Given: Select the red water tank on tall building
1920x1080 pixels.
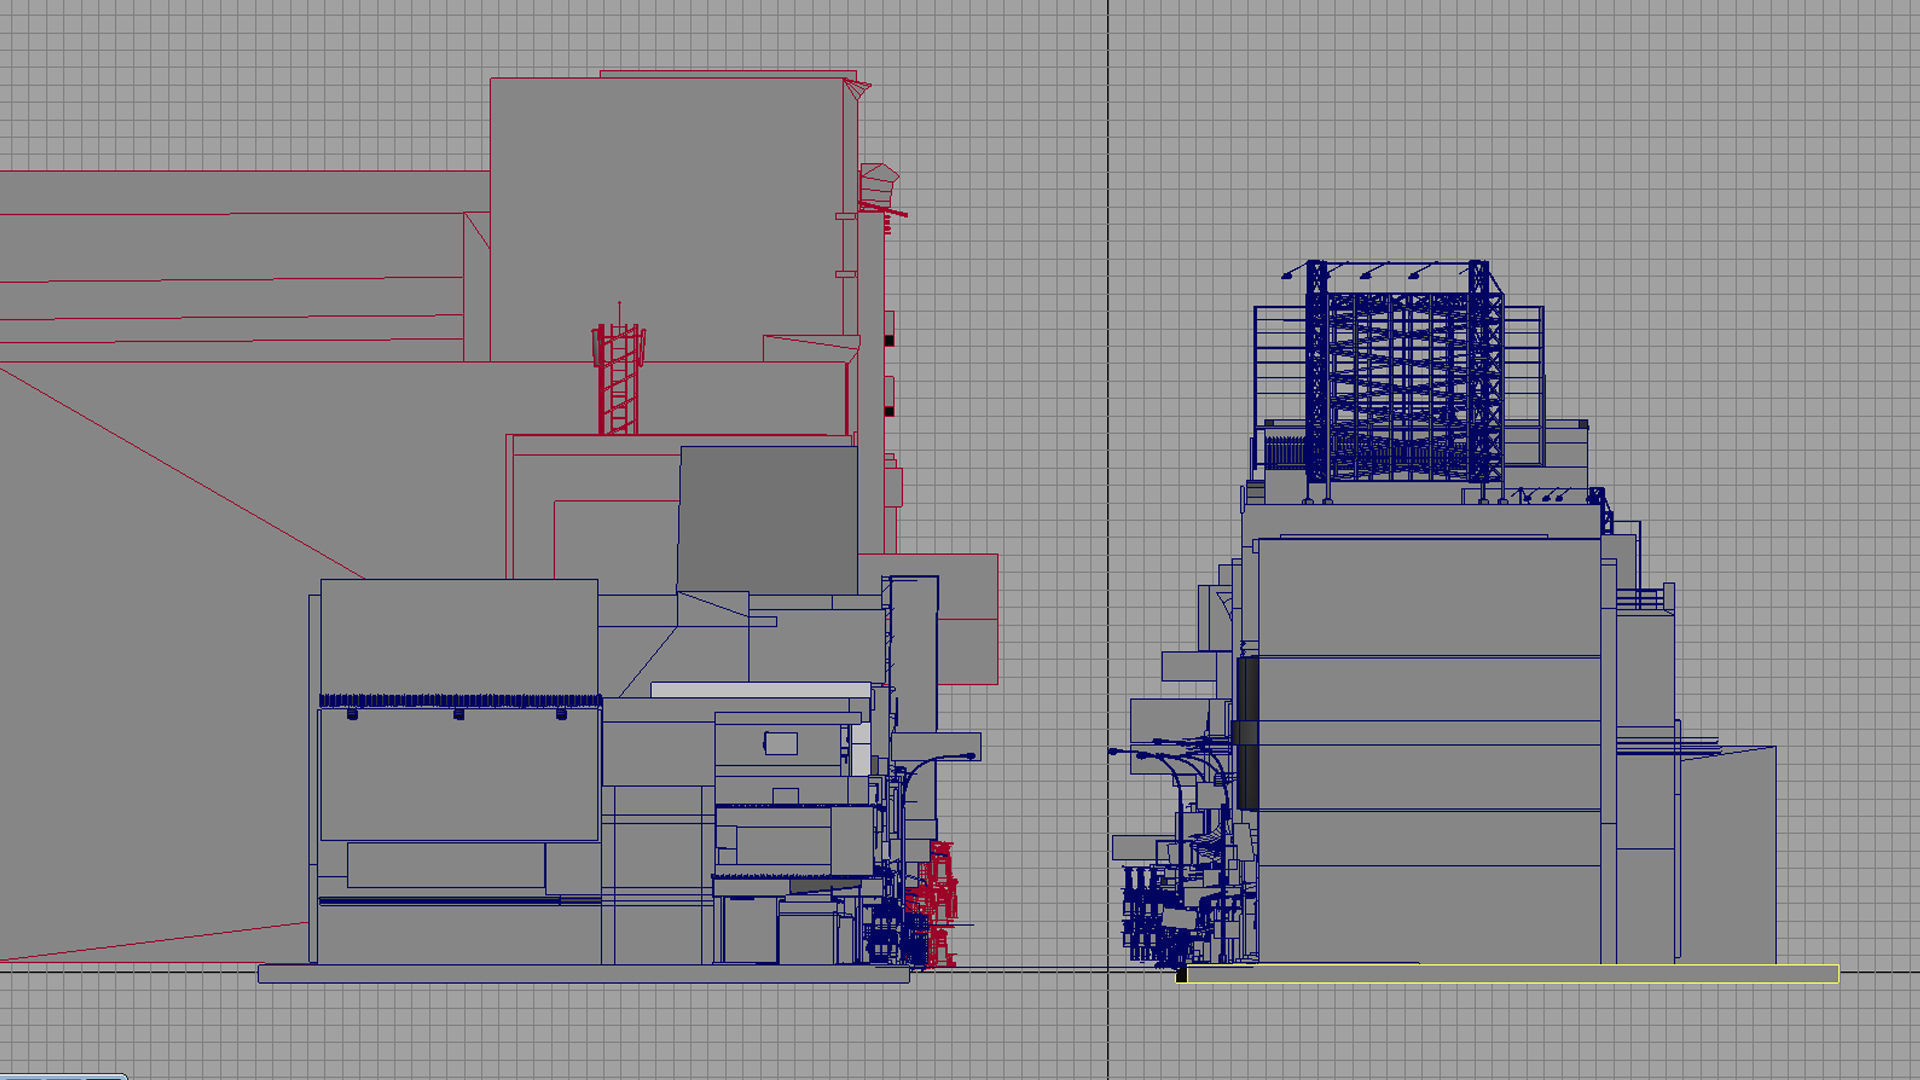Looking at the screenshot, I should [x=878, y=186].
